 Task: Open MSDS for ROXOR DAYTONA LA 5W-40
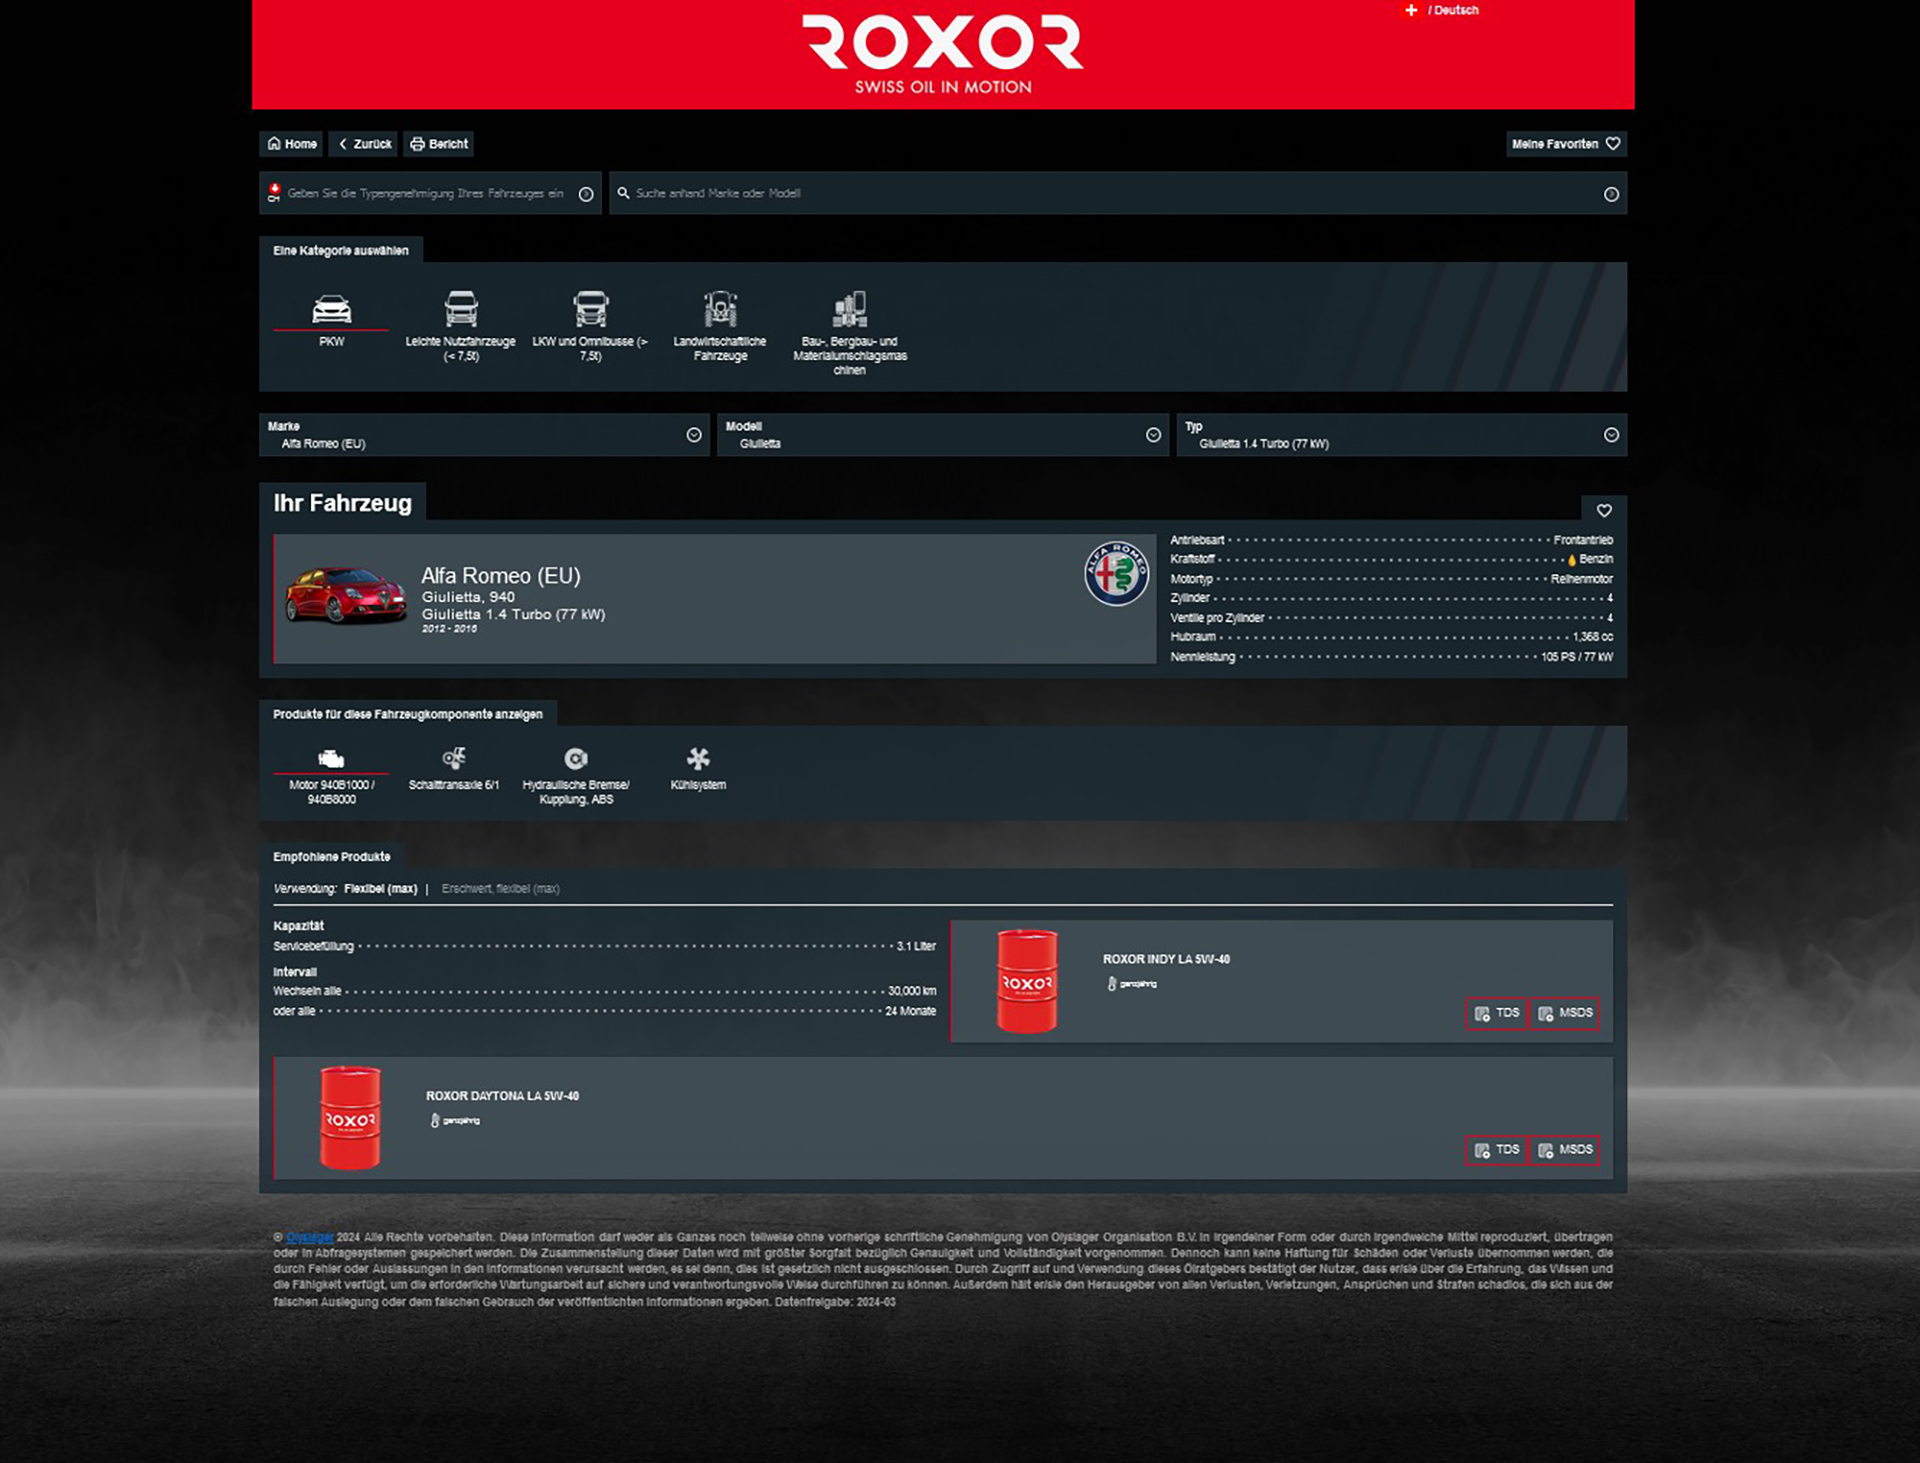1565,1150
